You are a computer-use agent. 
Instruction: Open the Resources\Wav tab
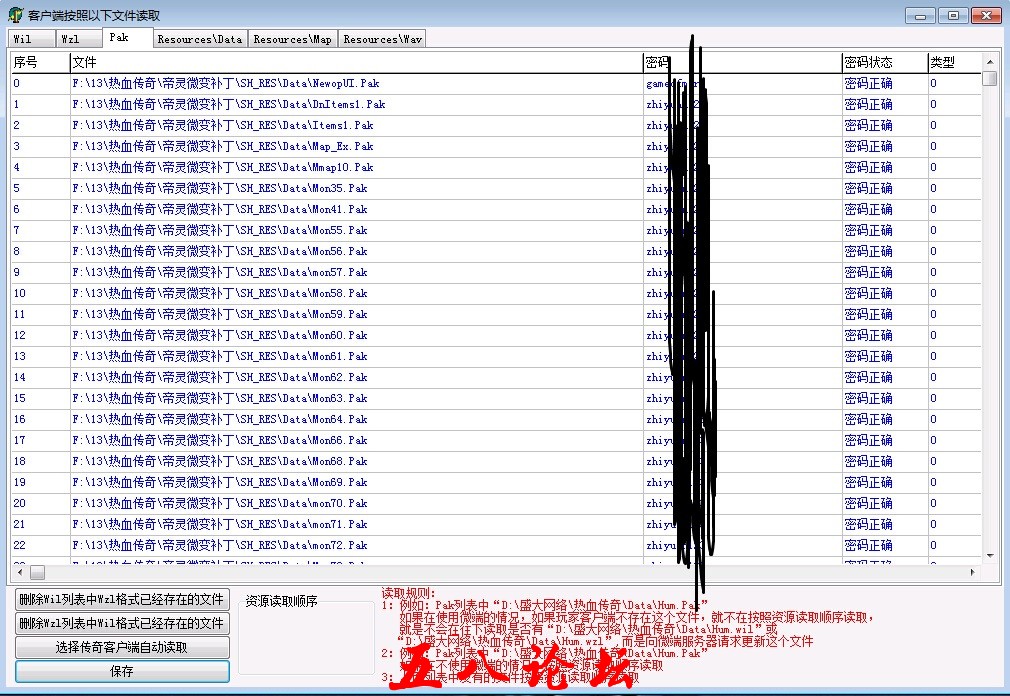point(382,39)
